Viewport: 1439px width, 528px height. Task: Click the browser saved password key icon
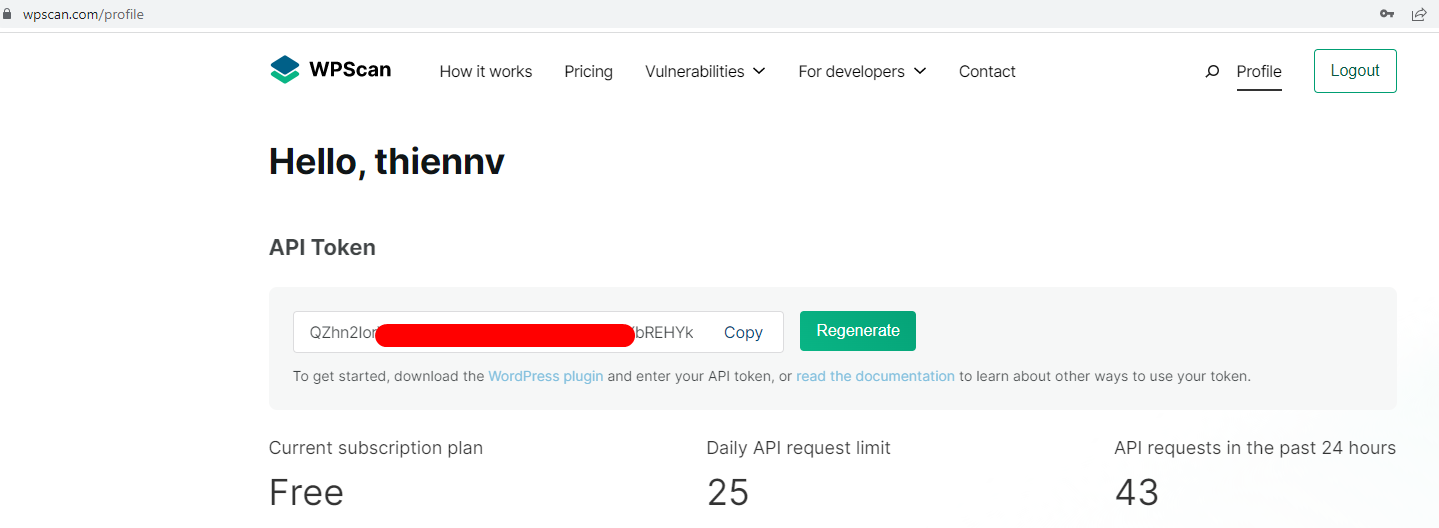coord(1387,14)
